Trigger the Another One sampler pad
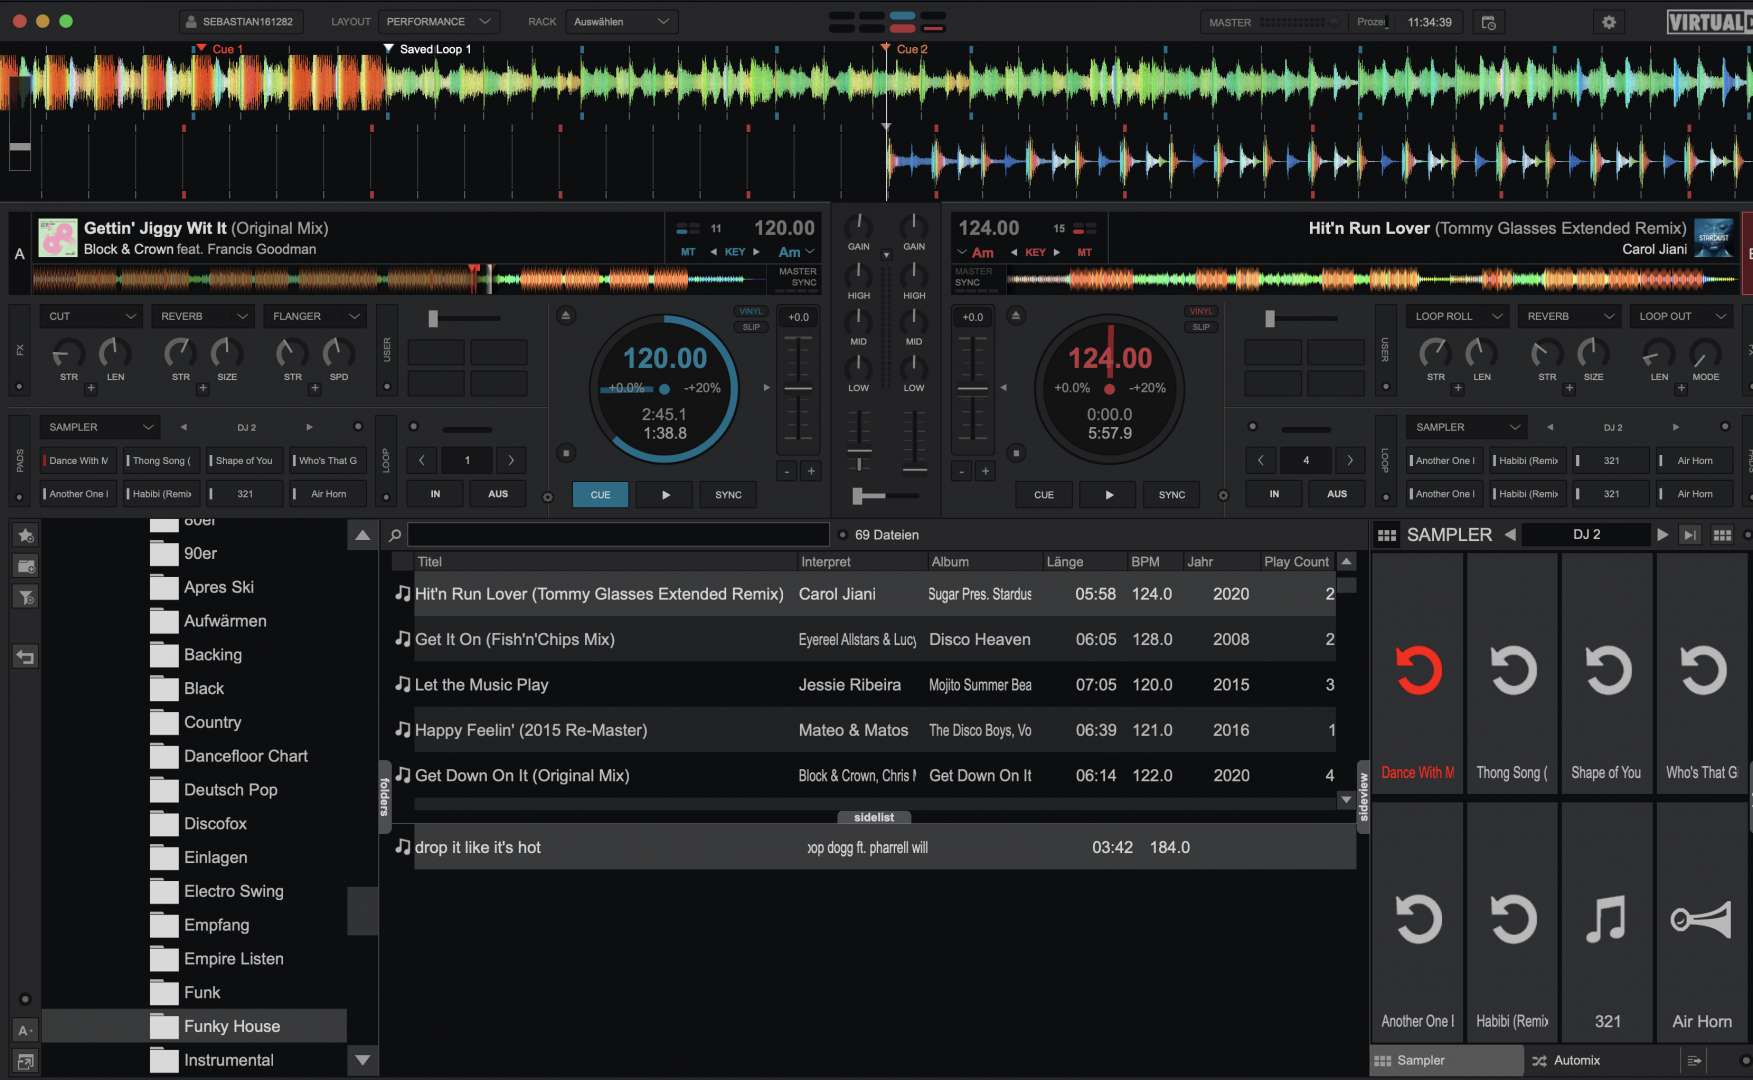The width and height of the screenshot is (1753, 1080). coord(1417,922)
